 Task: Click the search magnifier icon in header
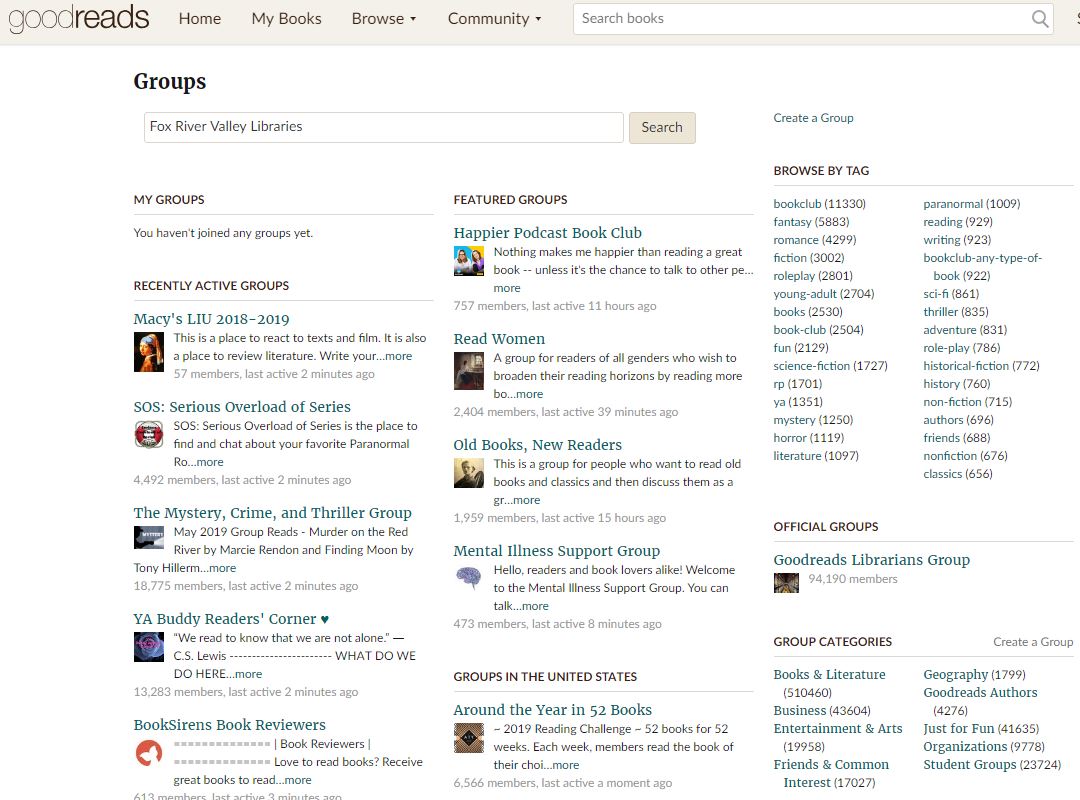coord(1040,19)
